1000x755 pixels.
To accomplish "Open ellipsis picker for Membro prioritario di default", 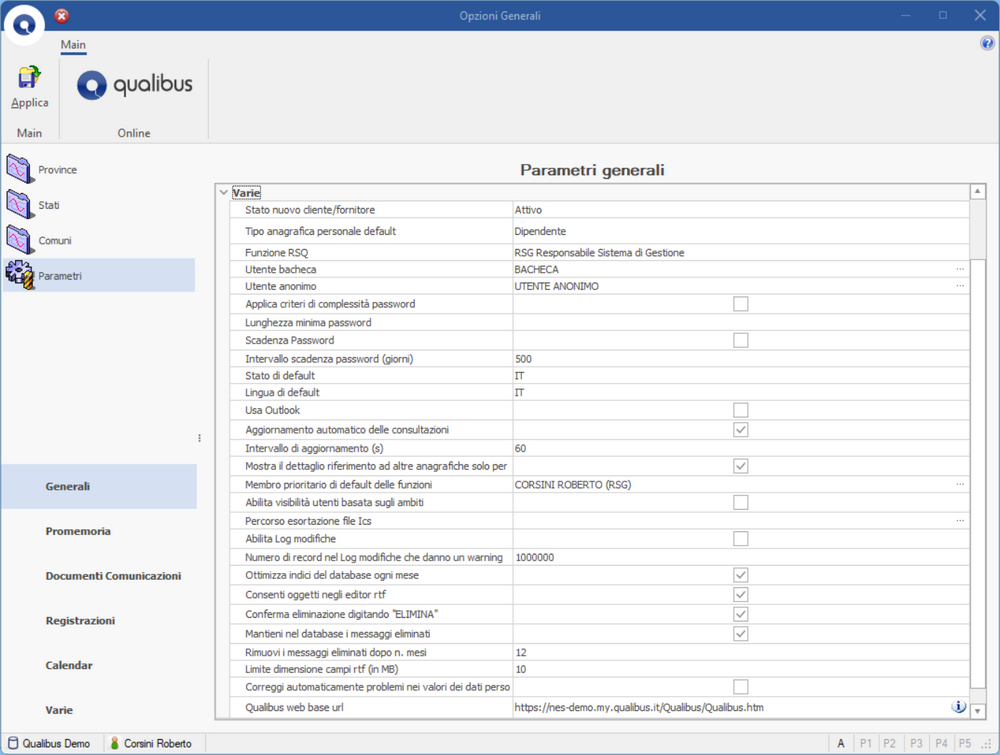I will (x=960, y=484).
